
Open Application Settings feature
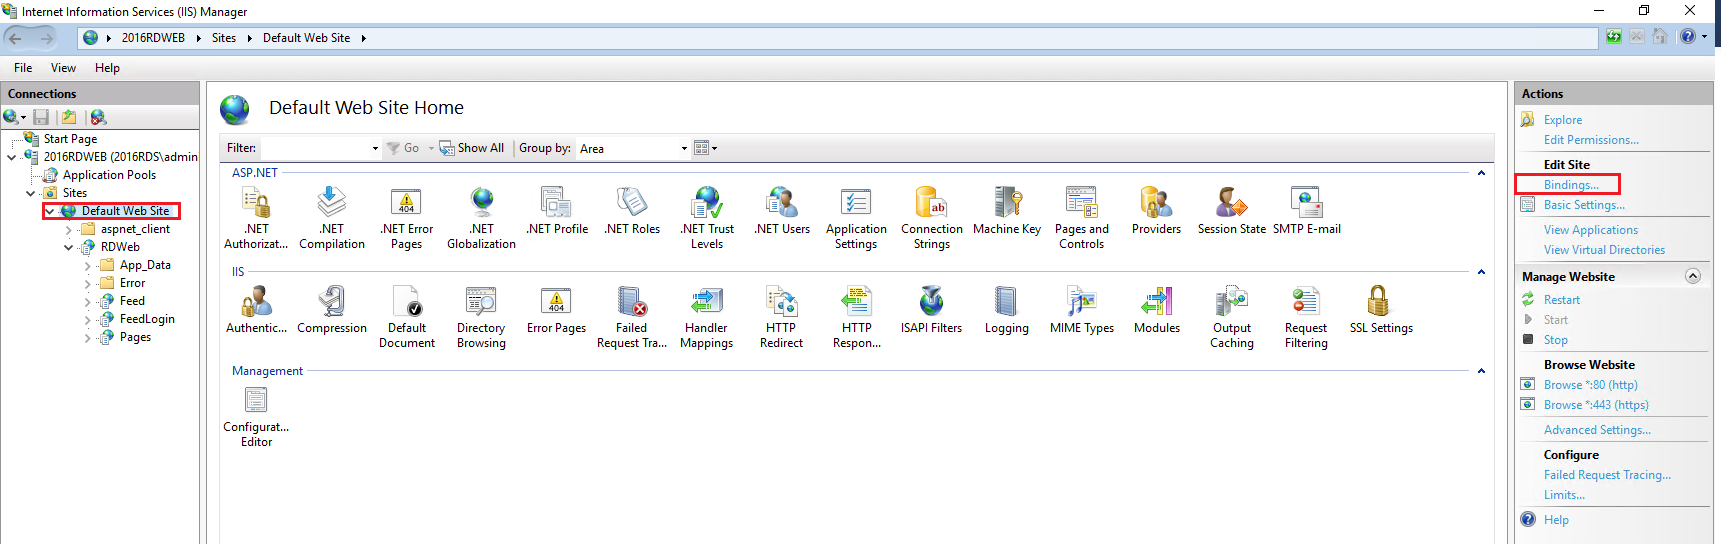point(856,218)
